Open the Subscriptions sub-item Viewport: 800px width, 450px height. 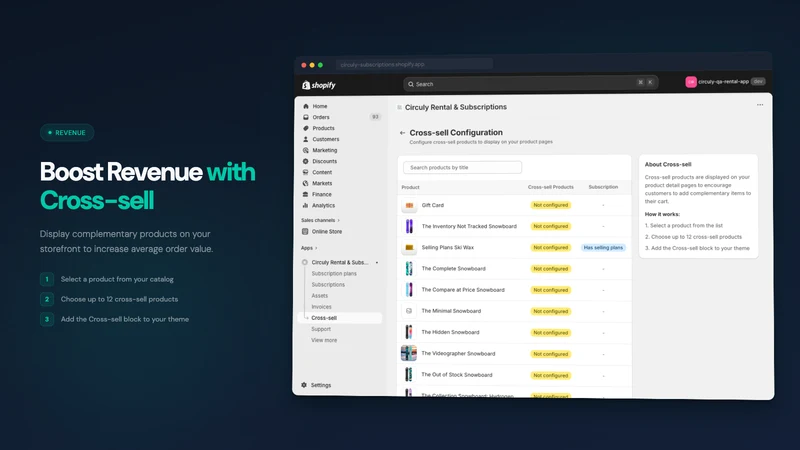[x=328, y=285]
